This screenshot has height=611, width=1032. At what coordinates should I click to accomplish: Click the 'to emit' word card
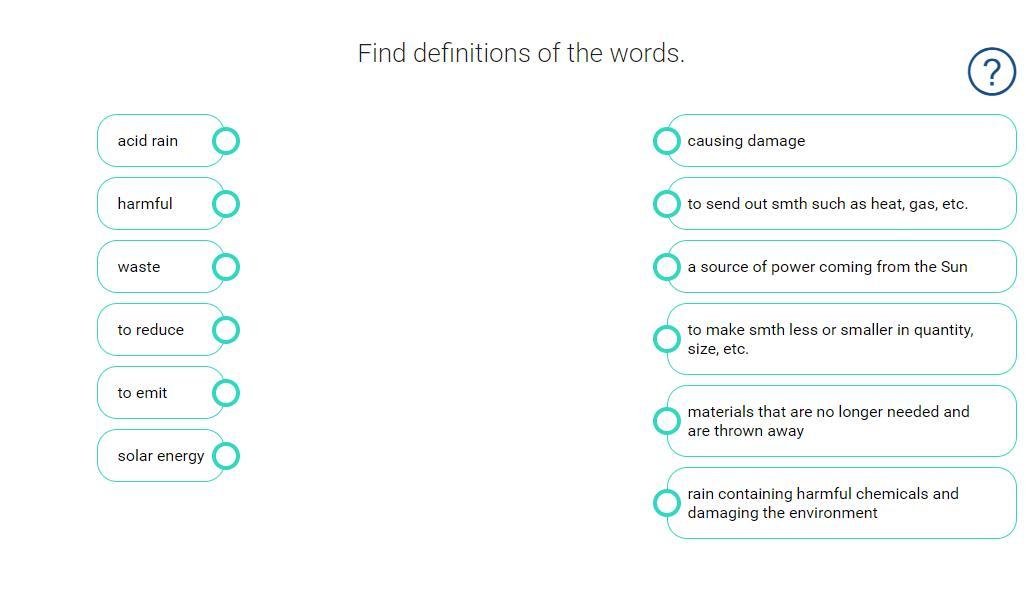[x=150, y=393]
